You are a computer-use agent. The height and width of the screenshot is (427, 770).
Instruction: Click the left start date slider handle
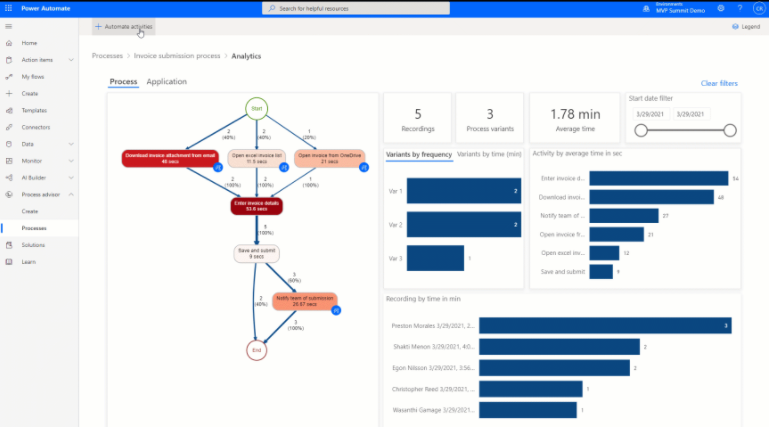641,130
